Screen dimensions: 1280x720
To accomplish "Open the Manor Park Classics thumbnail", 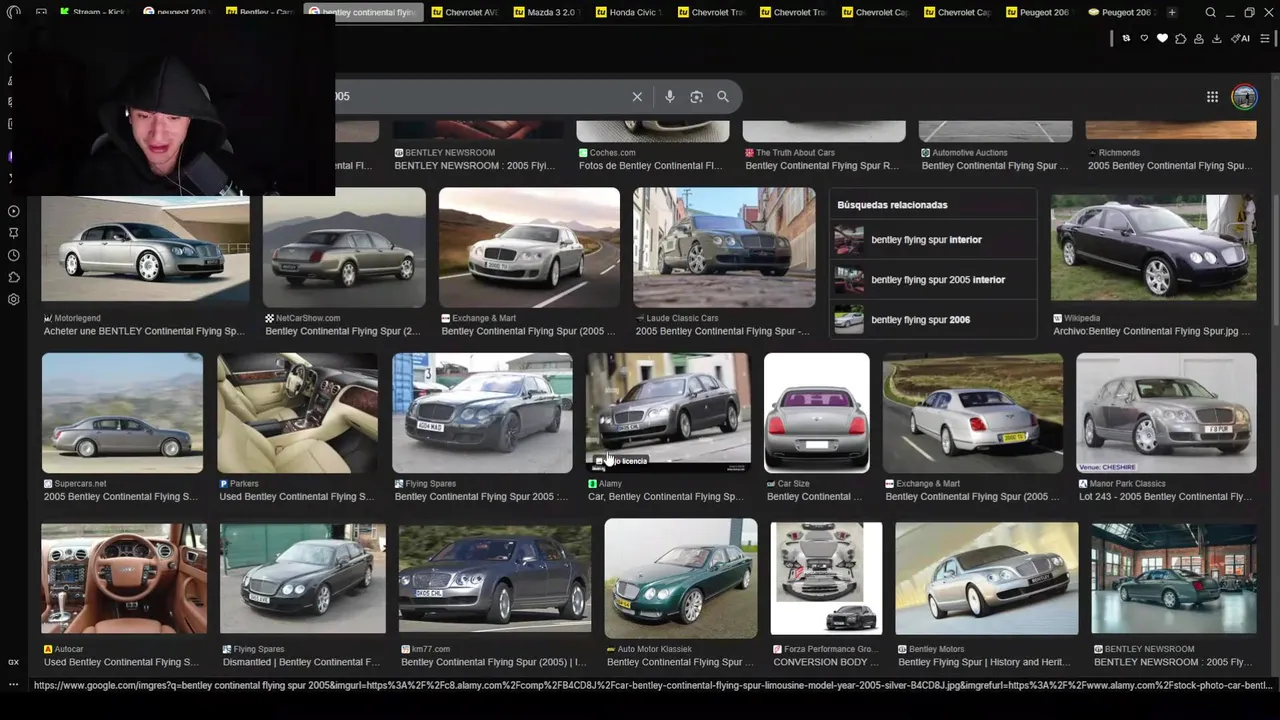I will coord(1166,412).
